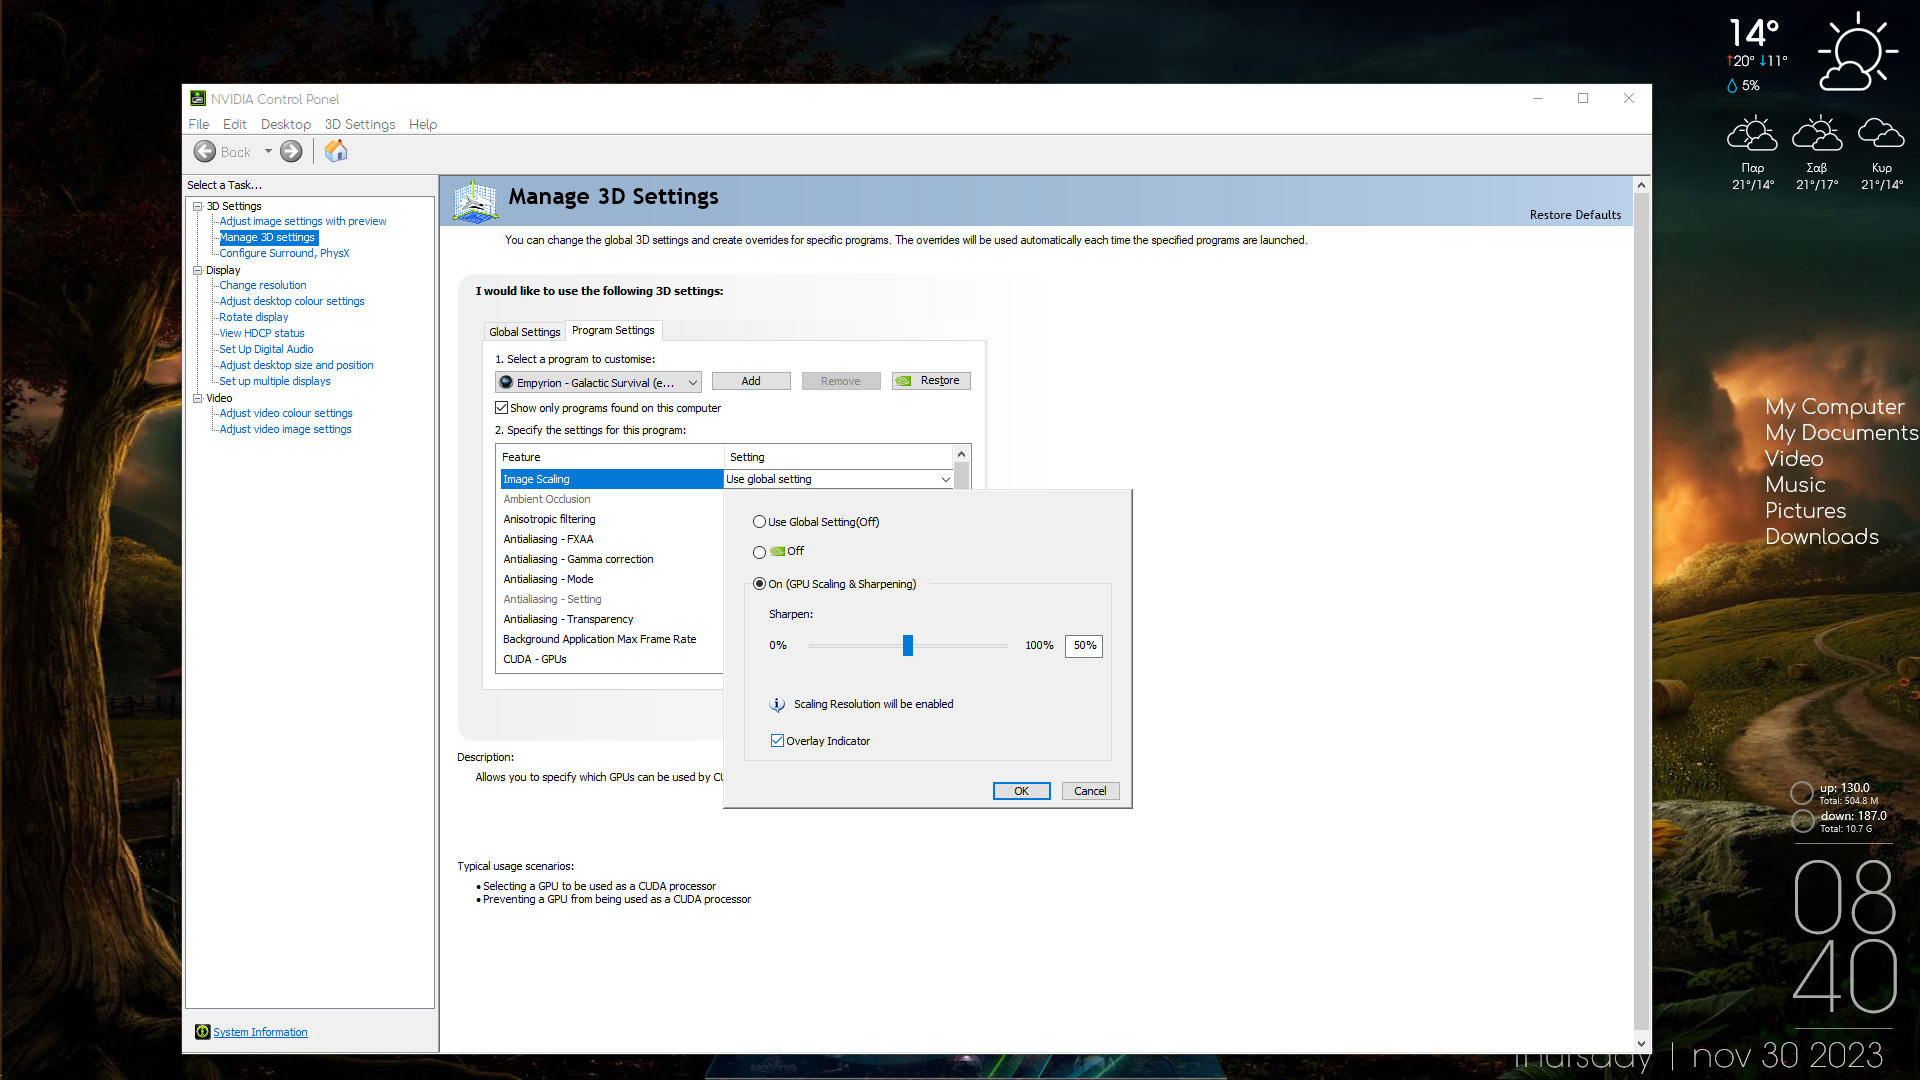Screen dimensions: 1920x1080
Task: Click the System Information icon
Action: pyautogui.click(x=203, y=1032)
